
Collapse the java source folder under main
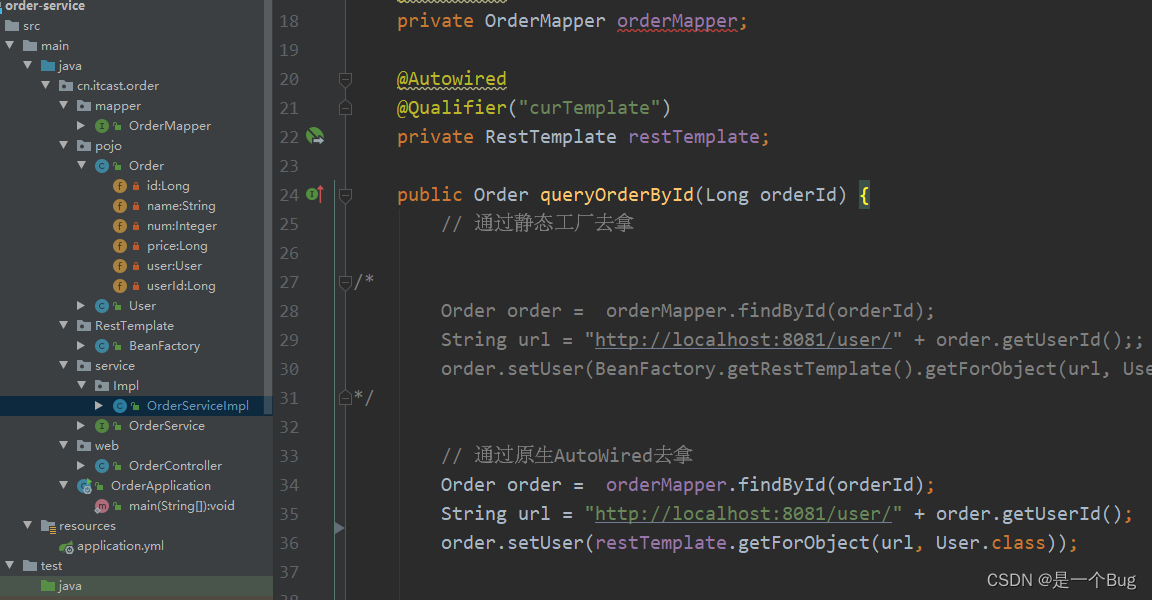(27, 65)
